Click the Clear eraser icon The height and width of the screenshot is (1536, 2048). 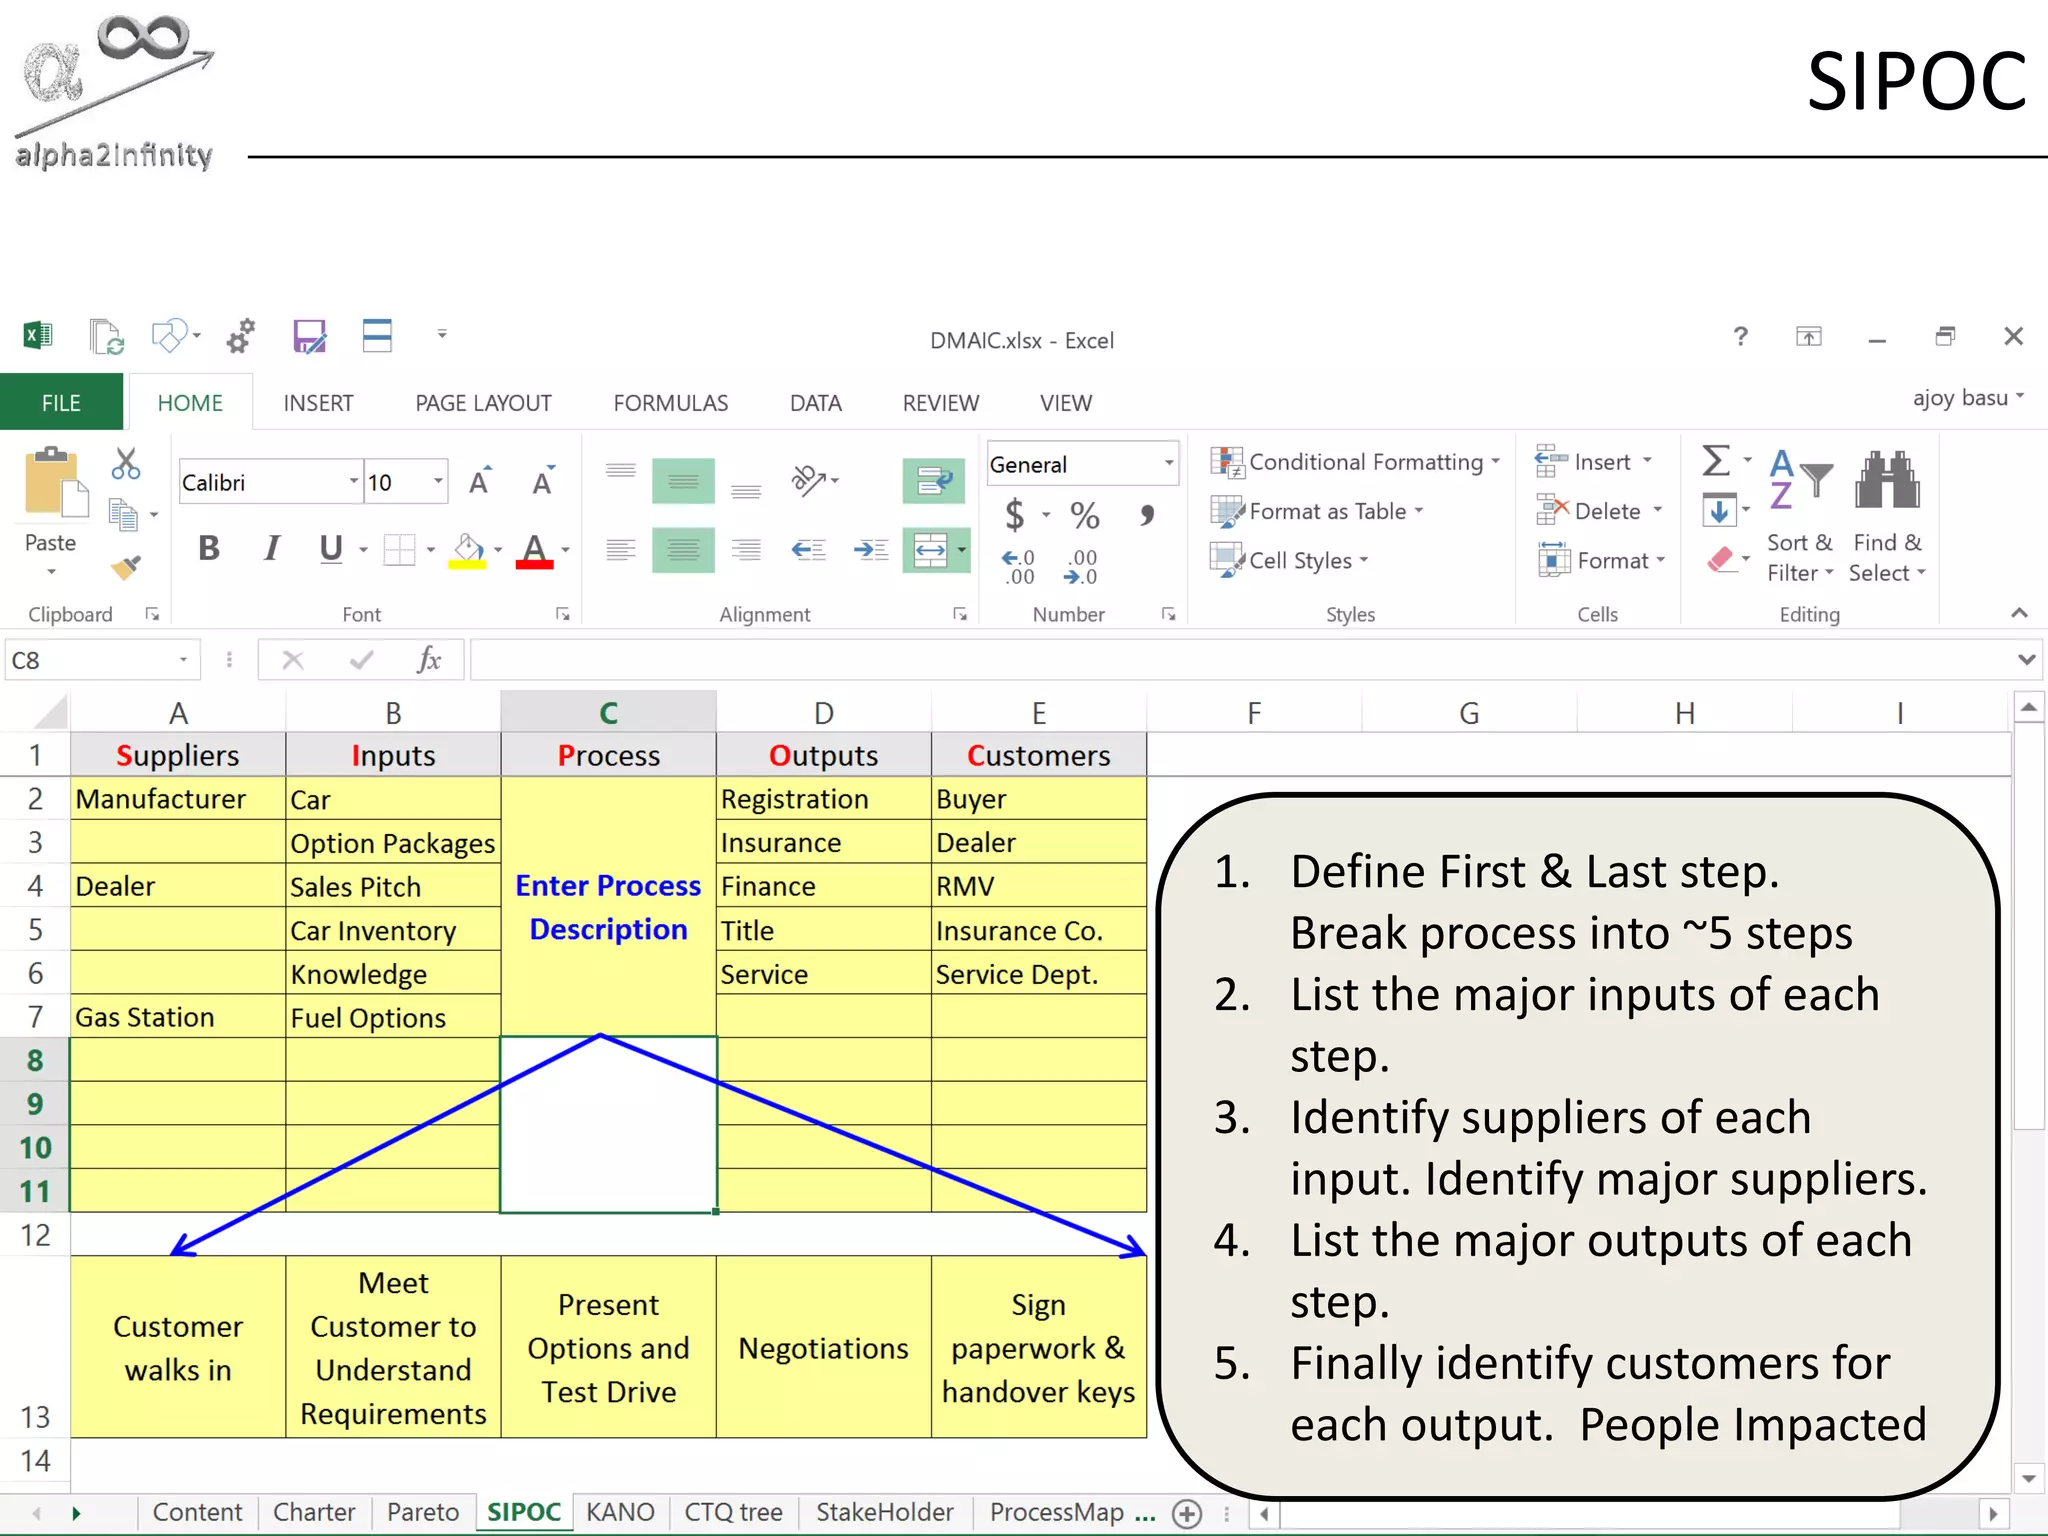(x=1720, y=559)
